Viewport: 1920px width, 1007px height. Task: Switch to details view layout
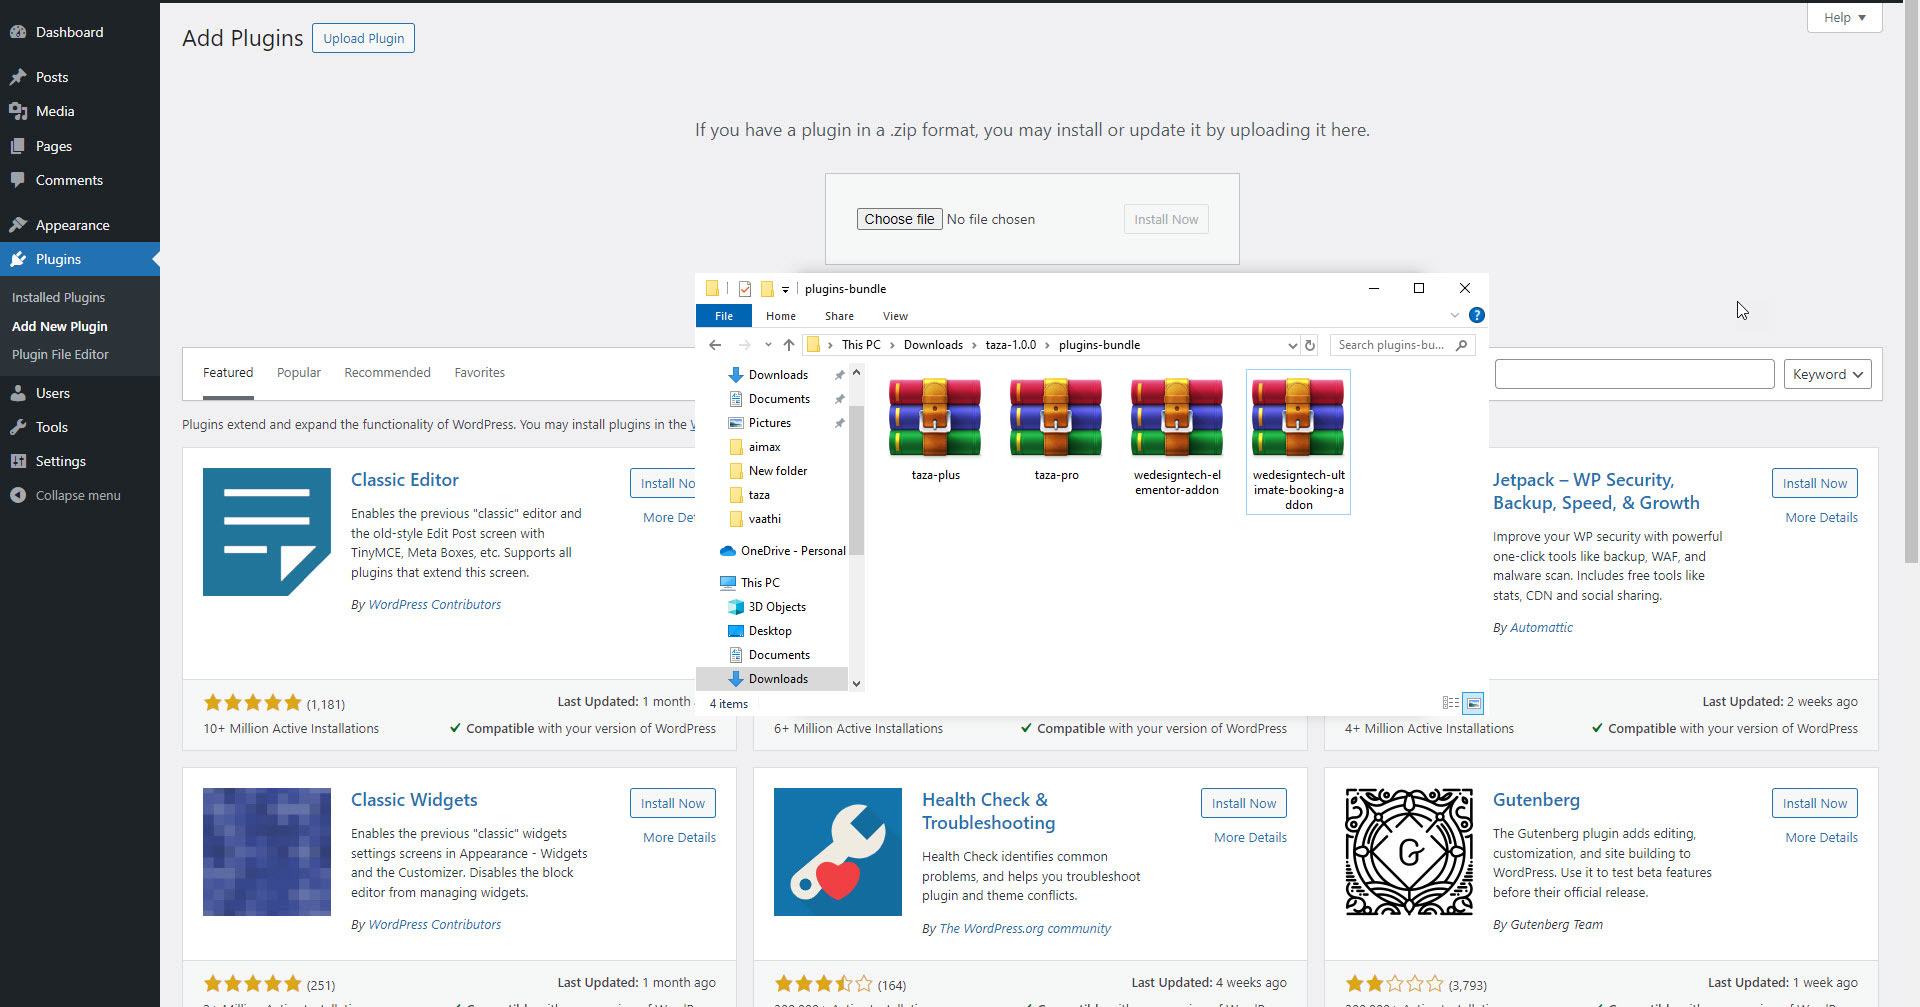click(x=1451, y=703)
